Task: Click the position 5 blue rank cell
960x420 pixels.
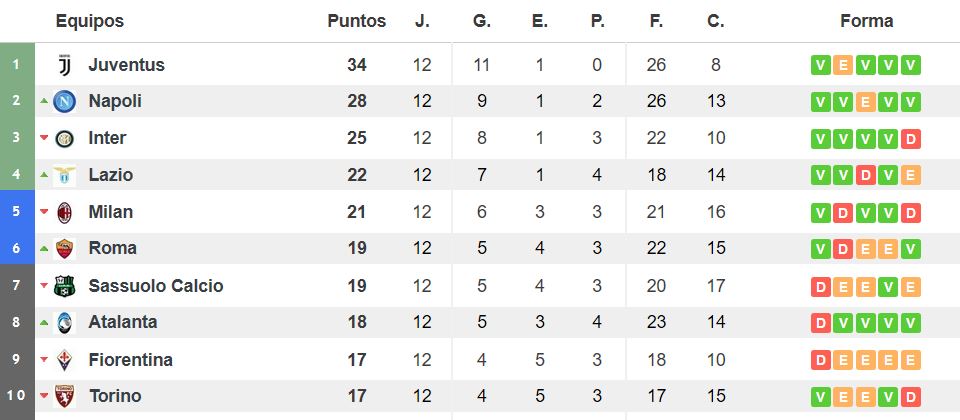Action: pos(17,211)
